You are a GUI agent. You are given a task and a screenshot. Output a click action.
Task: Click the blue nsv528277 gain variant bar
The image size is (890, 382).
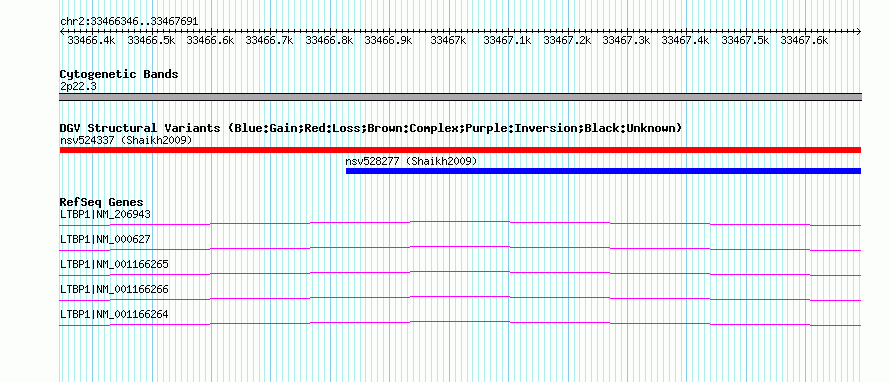tap(603, 171)
